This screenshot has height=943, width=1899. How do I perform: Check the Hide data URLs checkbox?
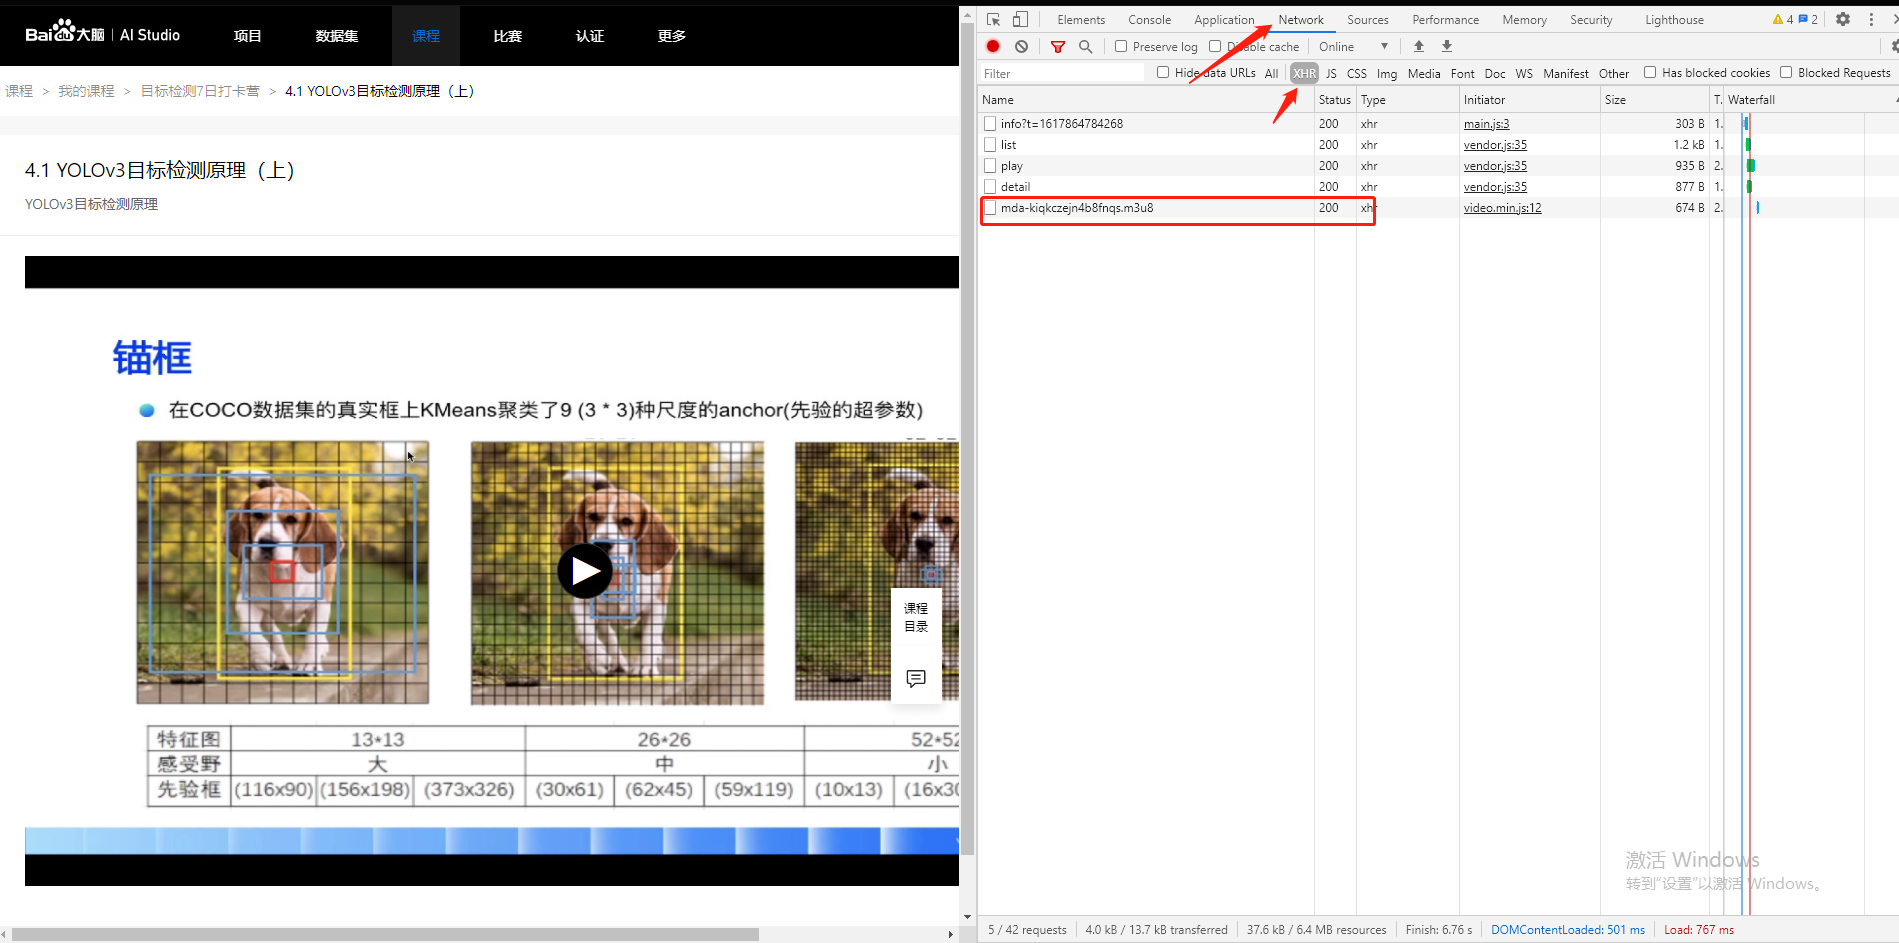pos(1162,72)
